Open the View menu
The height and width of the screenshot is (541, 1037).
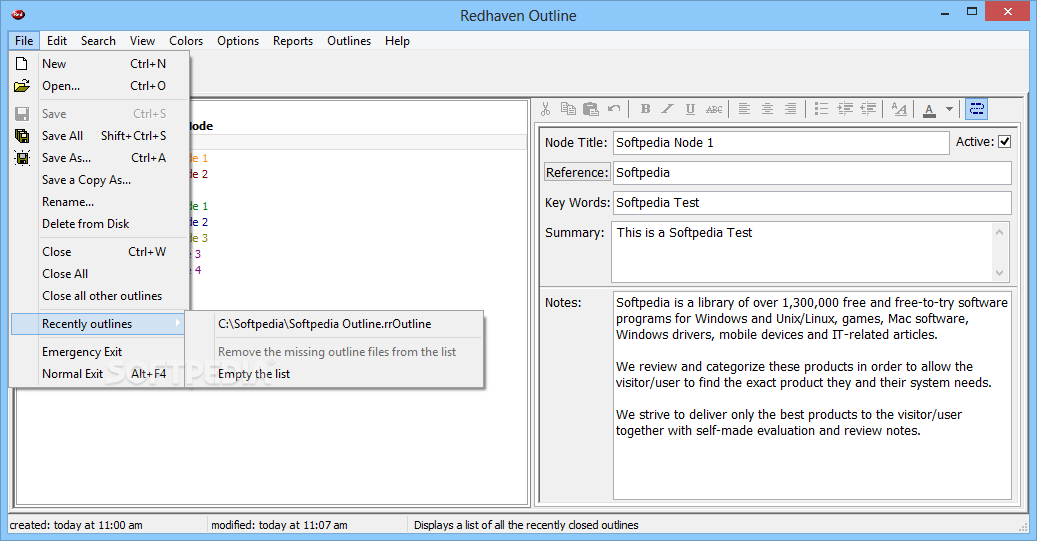click(x=142, y=40)
